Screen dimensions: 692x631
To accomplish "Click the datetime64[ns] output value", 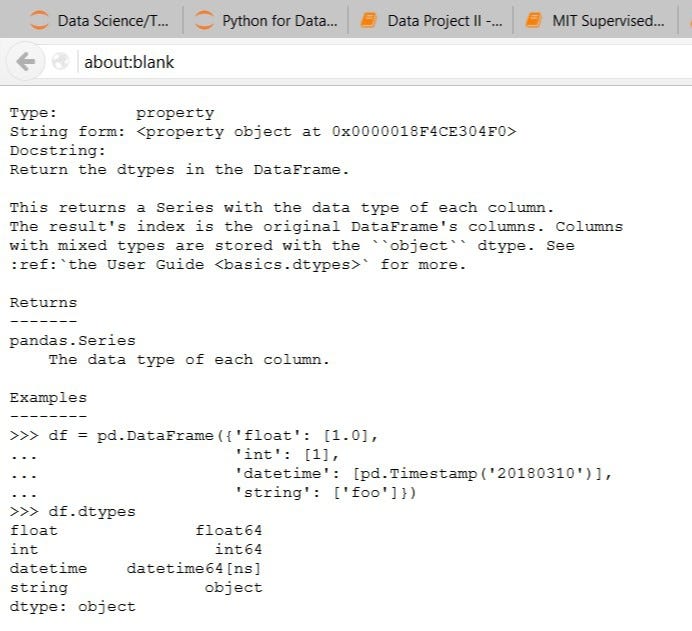I will click(x=194, y=568).
